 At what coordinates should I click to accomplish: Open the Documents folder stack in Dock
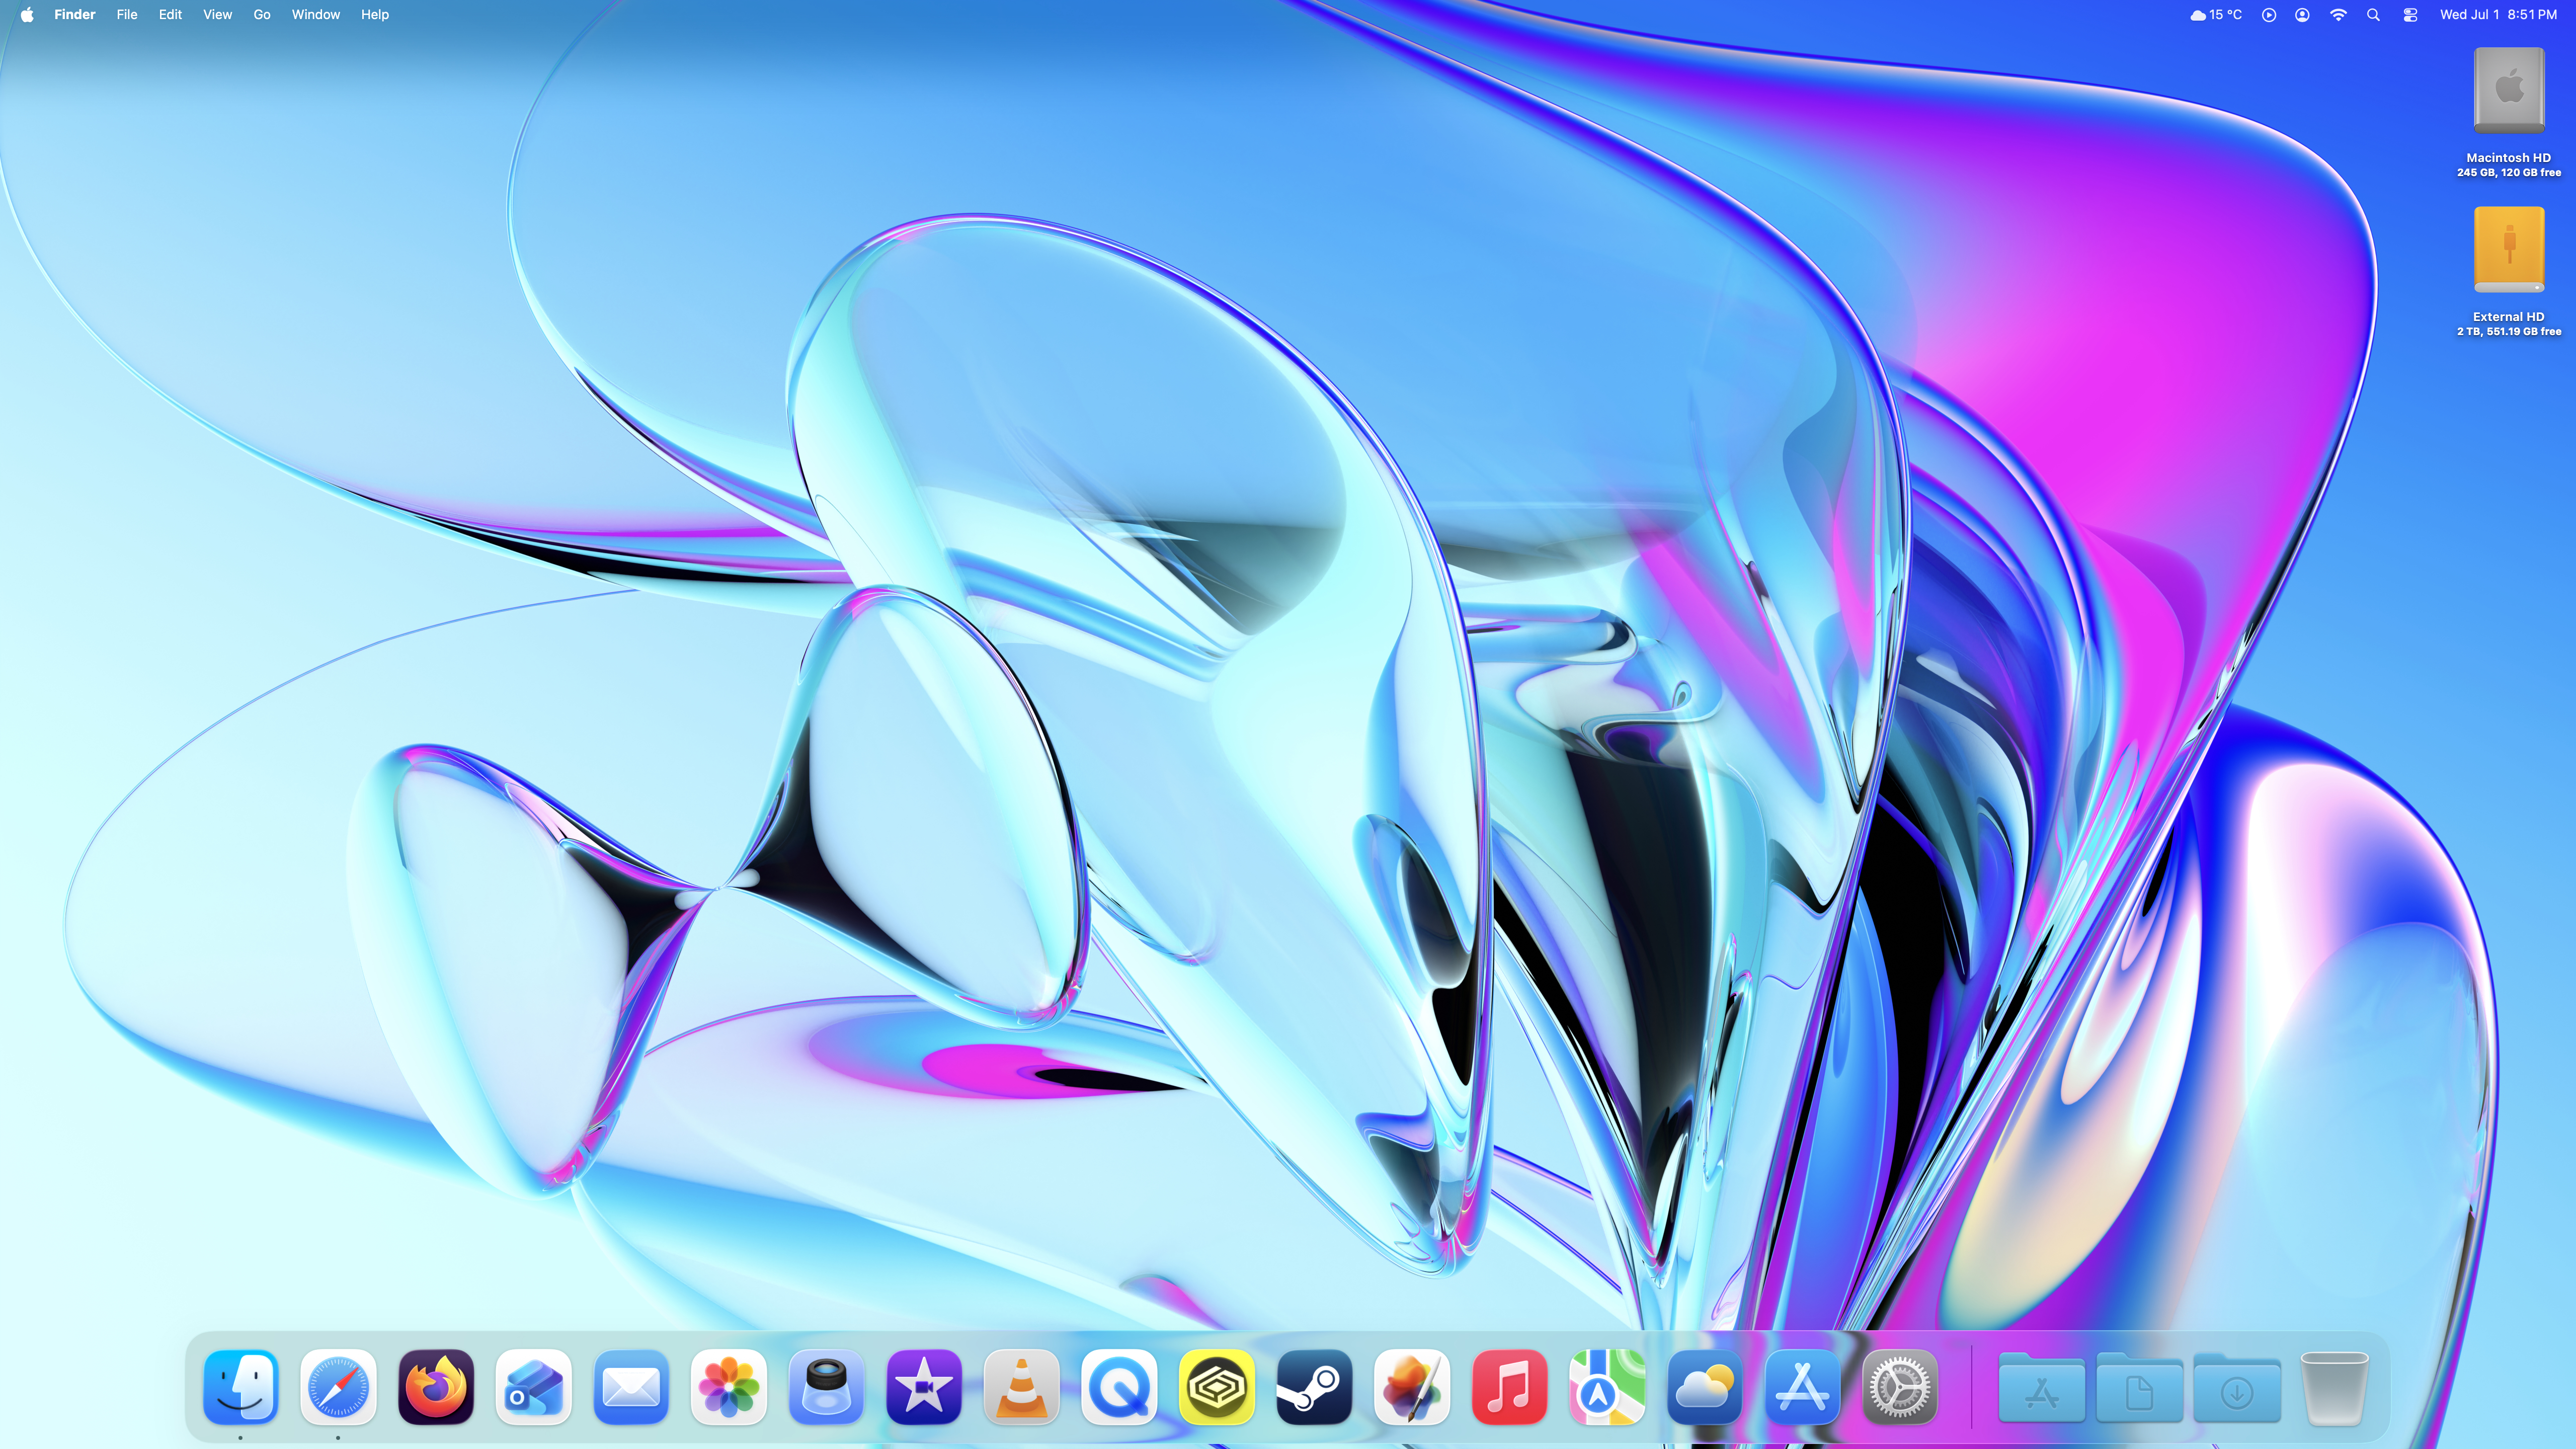pyautogui.click(x=2139, y=1387)
